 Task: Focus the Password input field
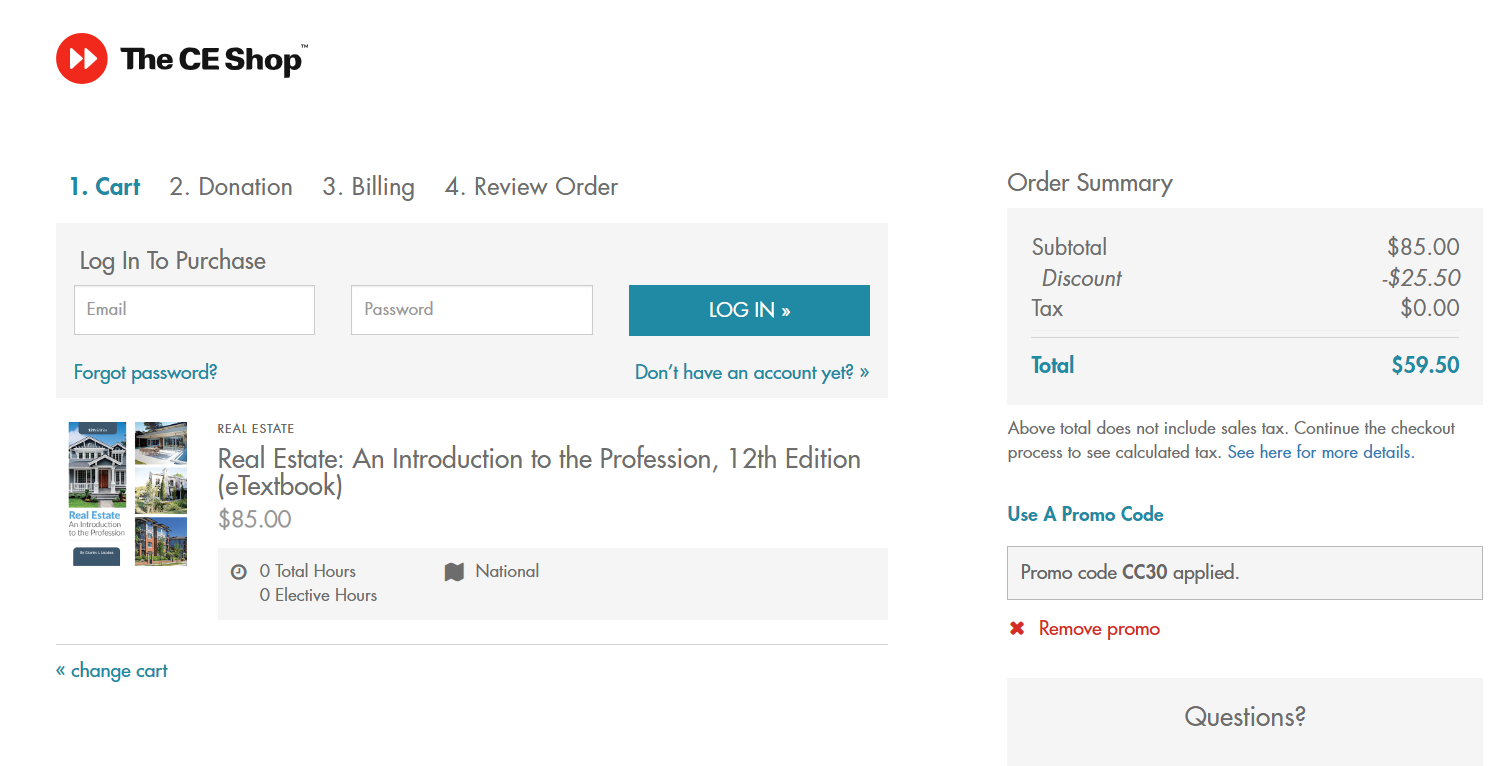pyautogui.click(x=471, y=310)
